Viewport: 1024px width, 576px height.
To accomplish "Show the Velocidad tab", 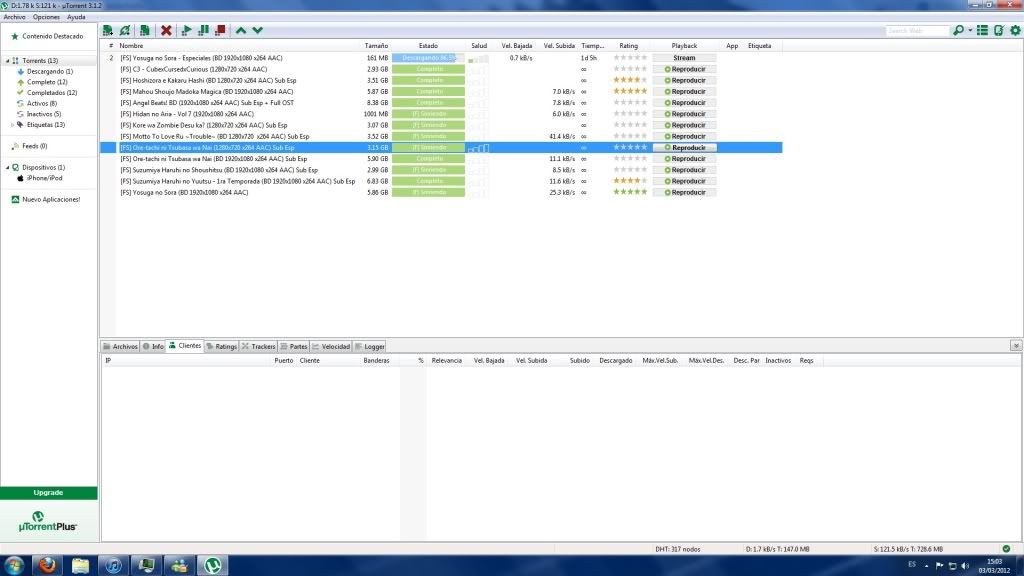I will pyautogui.click(x=331, y=347).
